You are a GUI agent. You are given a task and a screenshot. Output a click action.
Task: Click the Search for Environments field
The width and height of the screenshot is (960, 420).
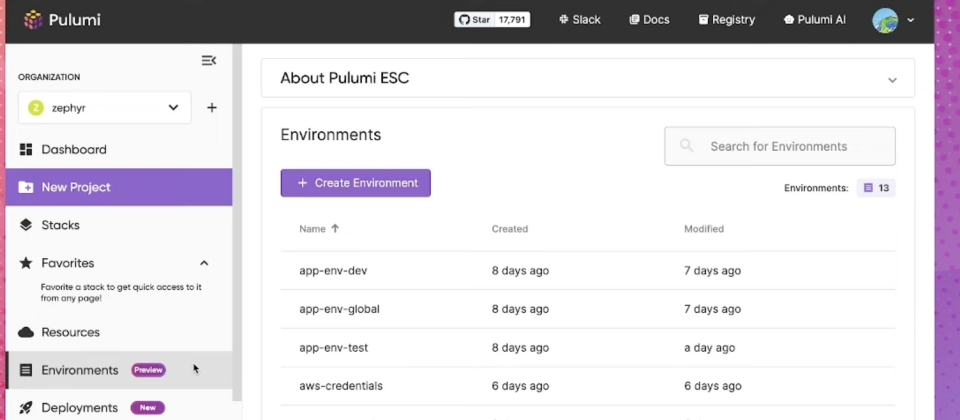[x=779, y=146]
